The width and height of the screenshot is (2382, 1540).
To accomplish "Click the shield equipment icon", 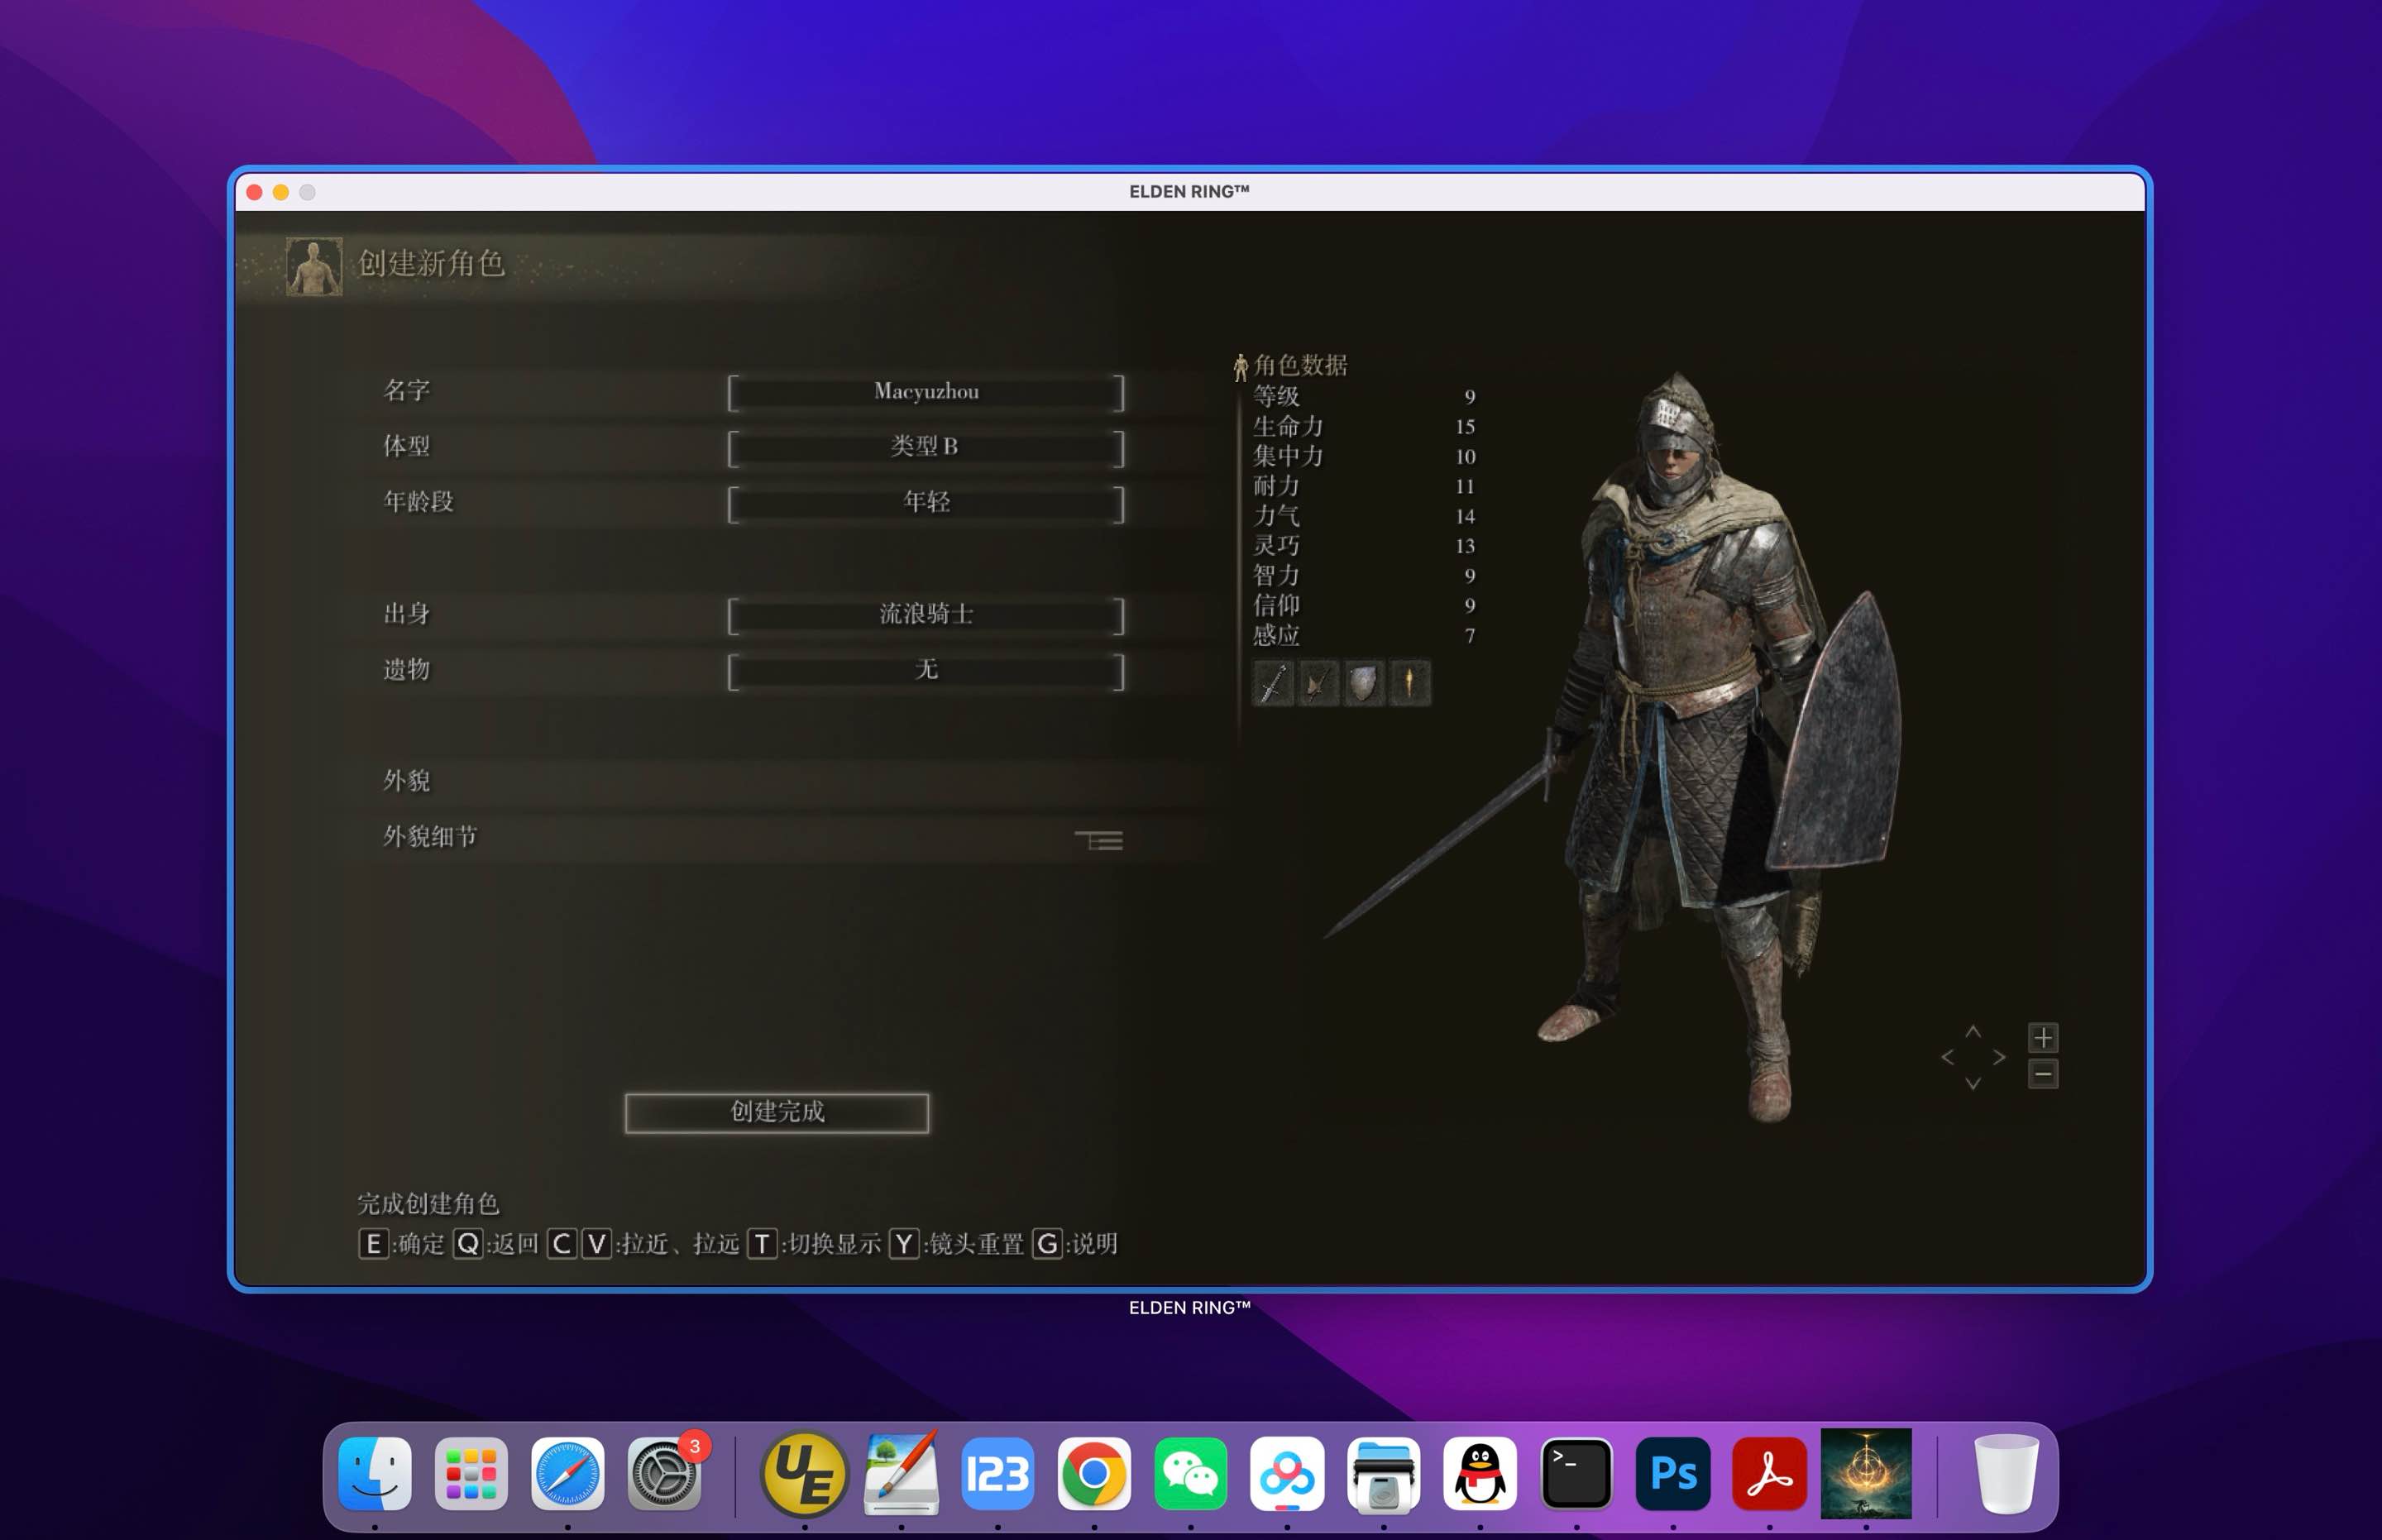I will click(1363, 683).
